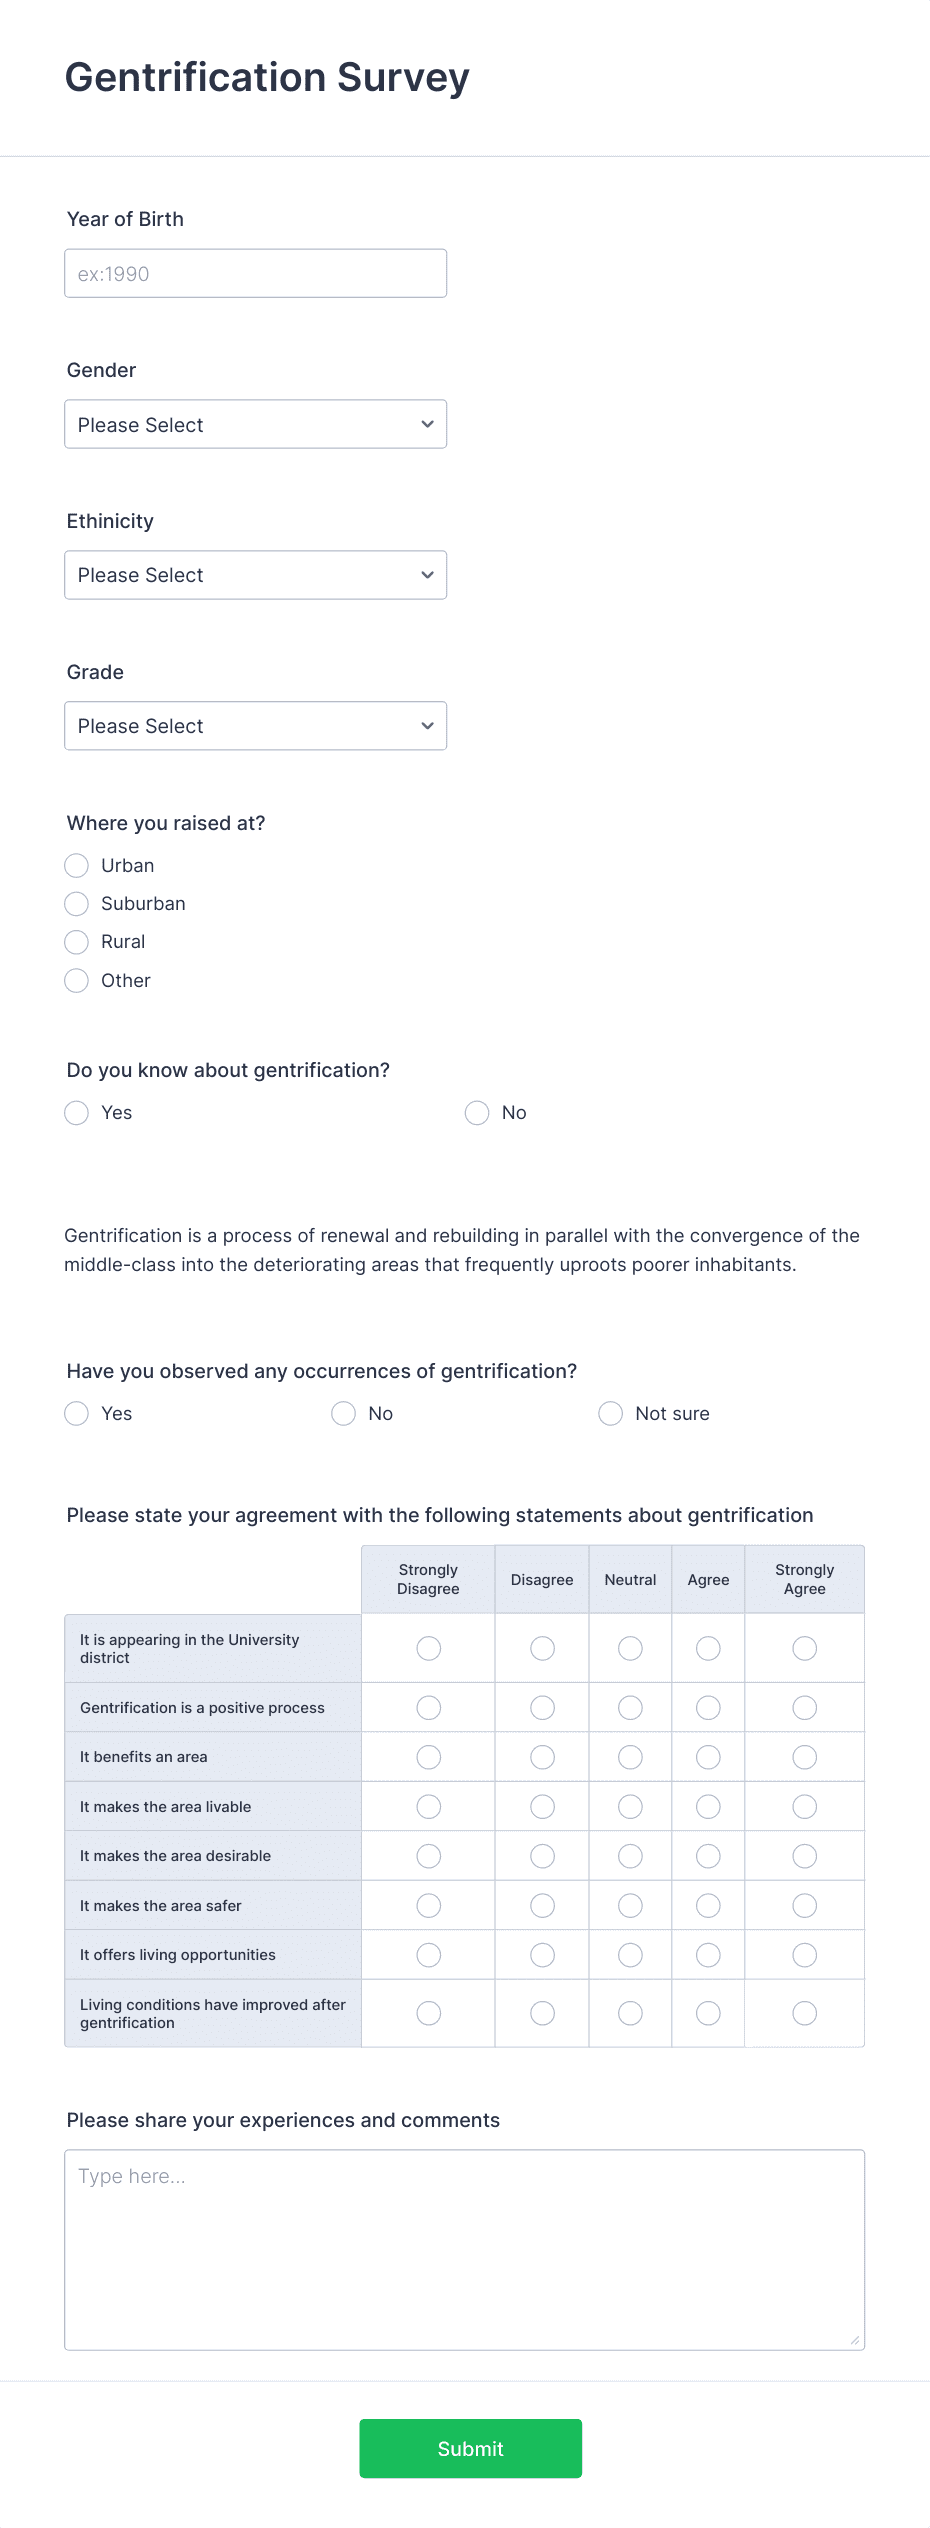The image size is (930, 2528).
Task: Choose the Suburban radio option
Action: pos(77,904)
